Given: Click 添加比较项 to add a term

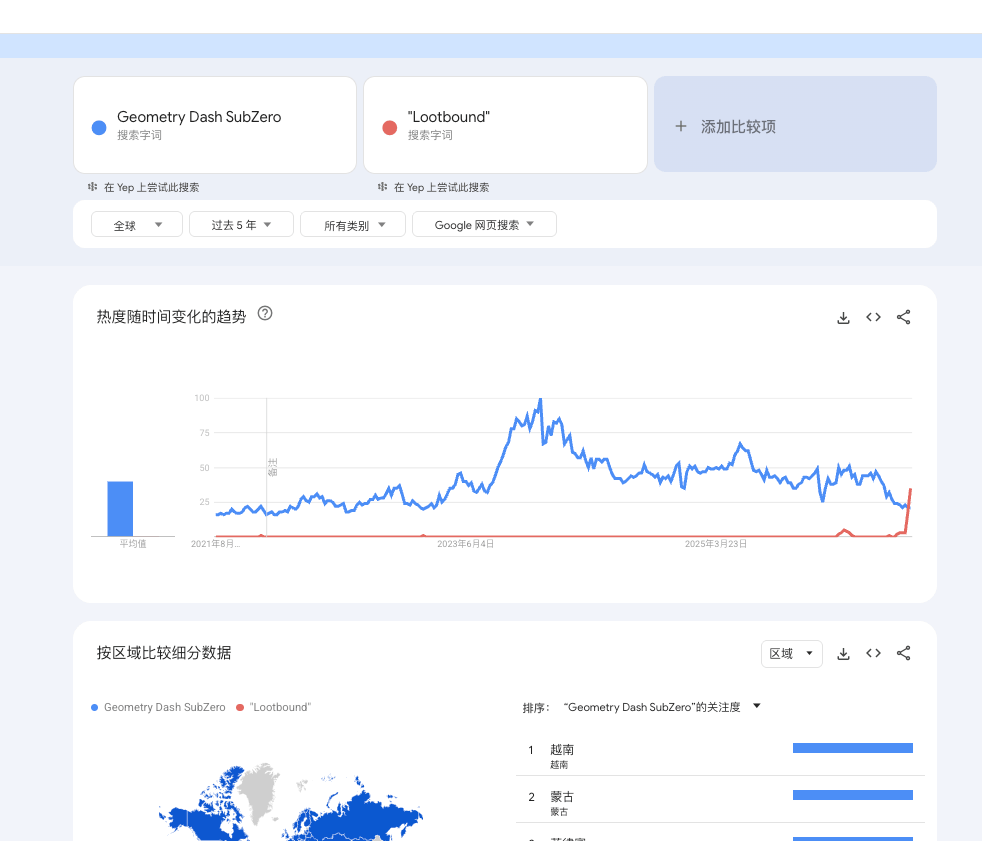Looking at the screenshot, I should (x=795, y=124).
